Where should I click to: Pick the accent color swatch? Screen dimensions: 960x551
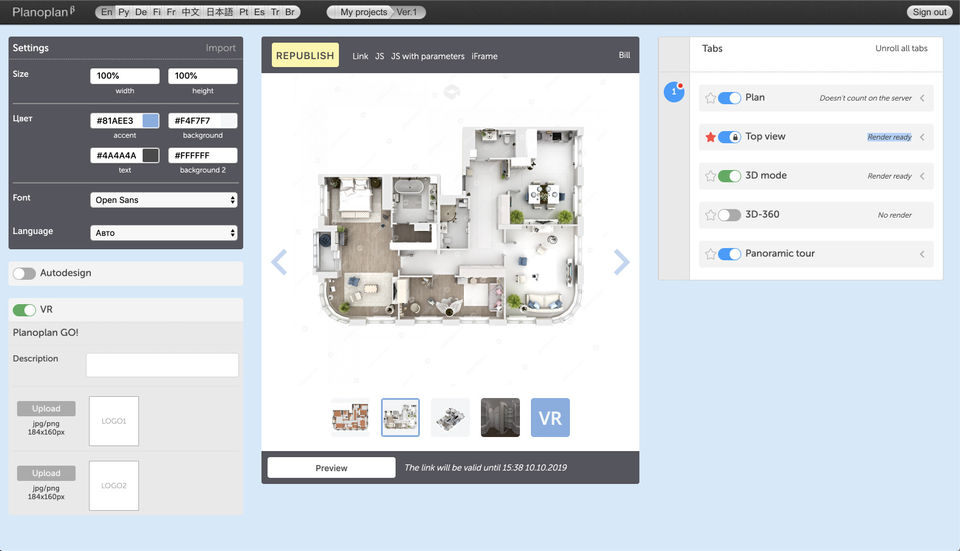151,121
